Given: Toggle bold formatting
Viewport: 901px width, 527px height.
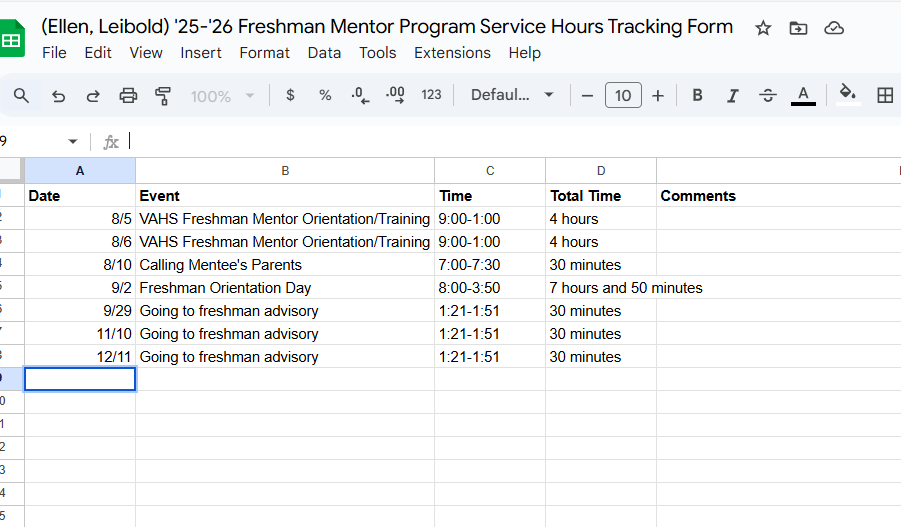Looking at the screenshot, I should pos(697,96).
